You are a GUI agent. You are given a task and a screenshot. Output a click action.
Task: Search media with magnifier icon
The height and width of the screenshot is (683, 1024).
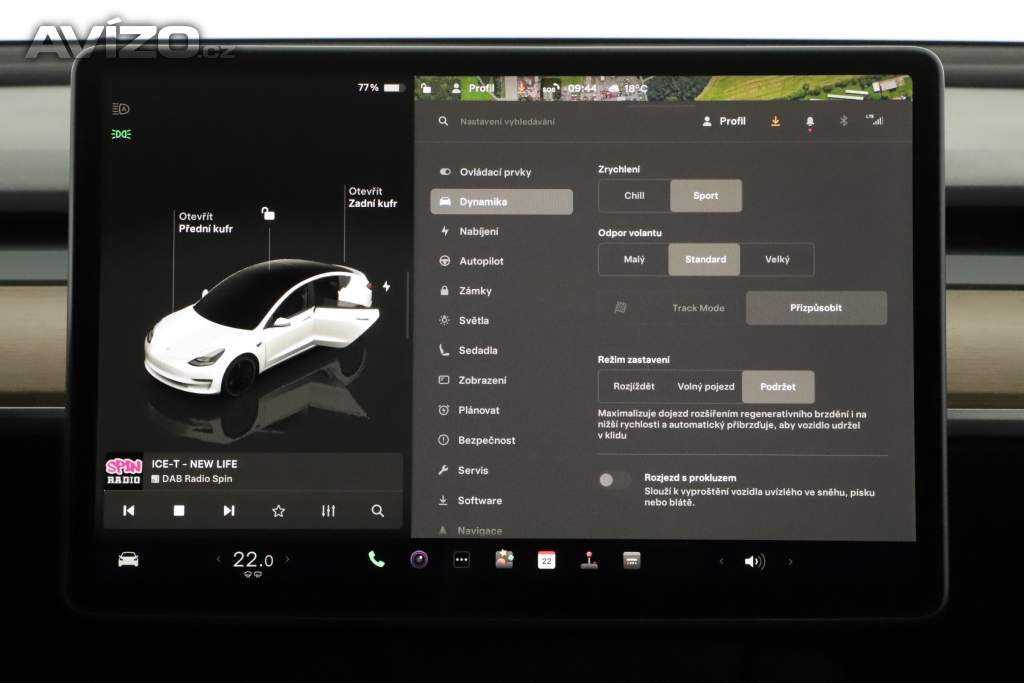pyautogui.click(x=377, y=511)
